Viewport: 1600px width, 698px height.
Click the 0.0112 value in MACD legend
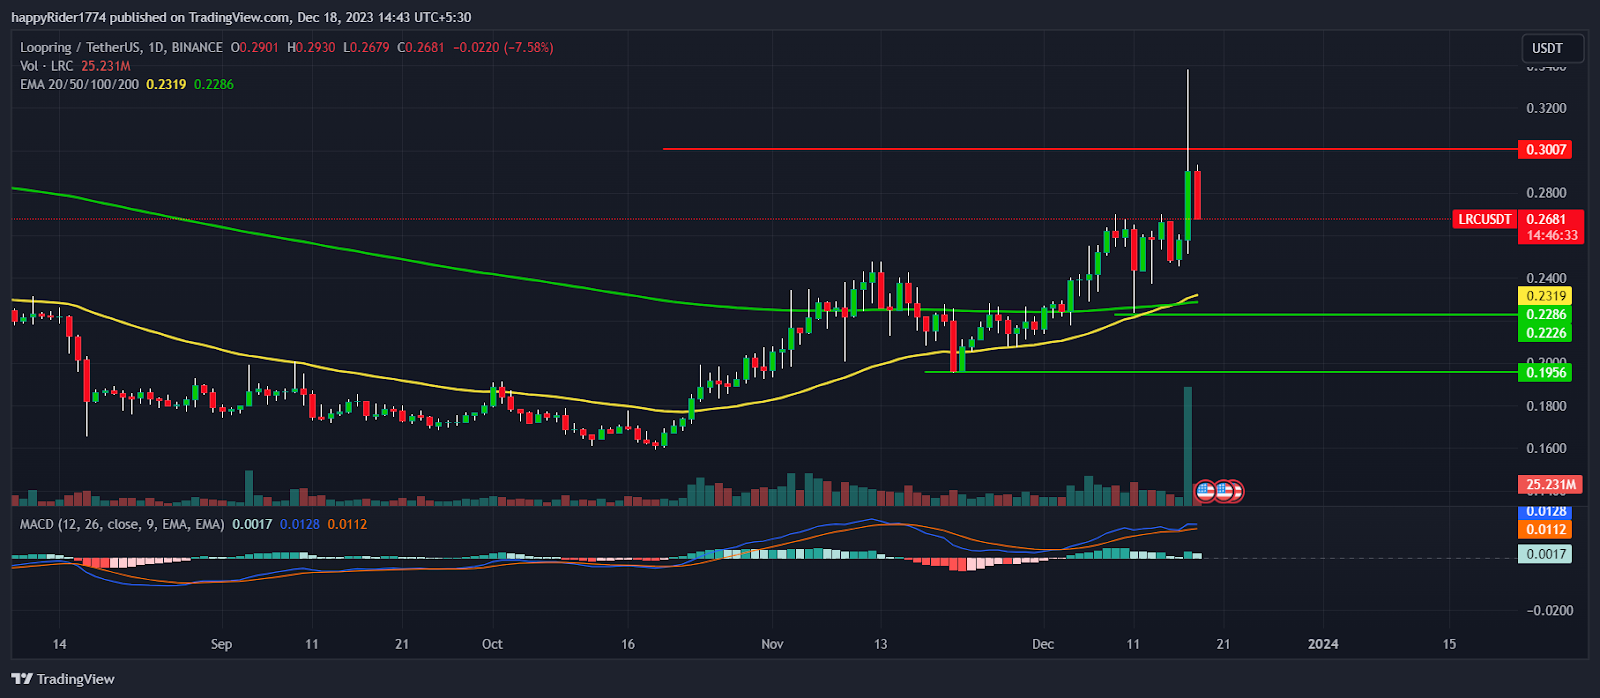347,524
